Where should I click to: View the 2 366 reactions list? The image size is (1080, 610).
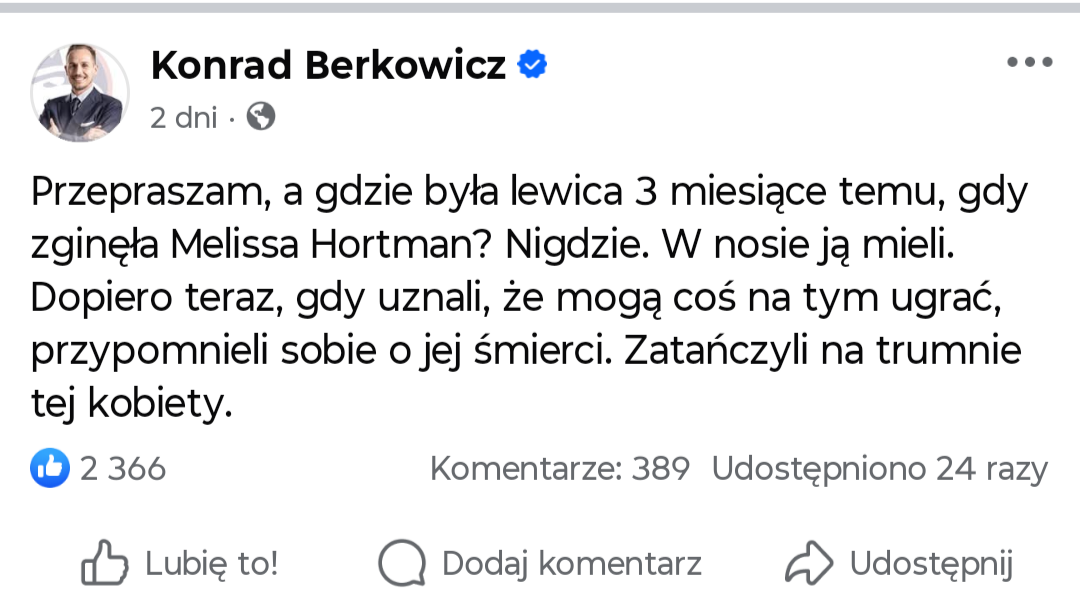click(x=123, y=468)
